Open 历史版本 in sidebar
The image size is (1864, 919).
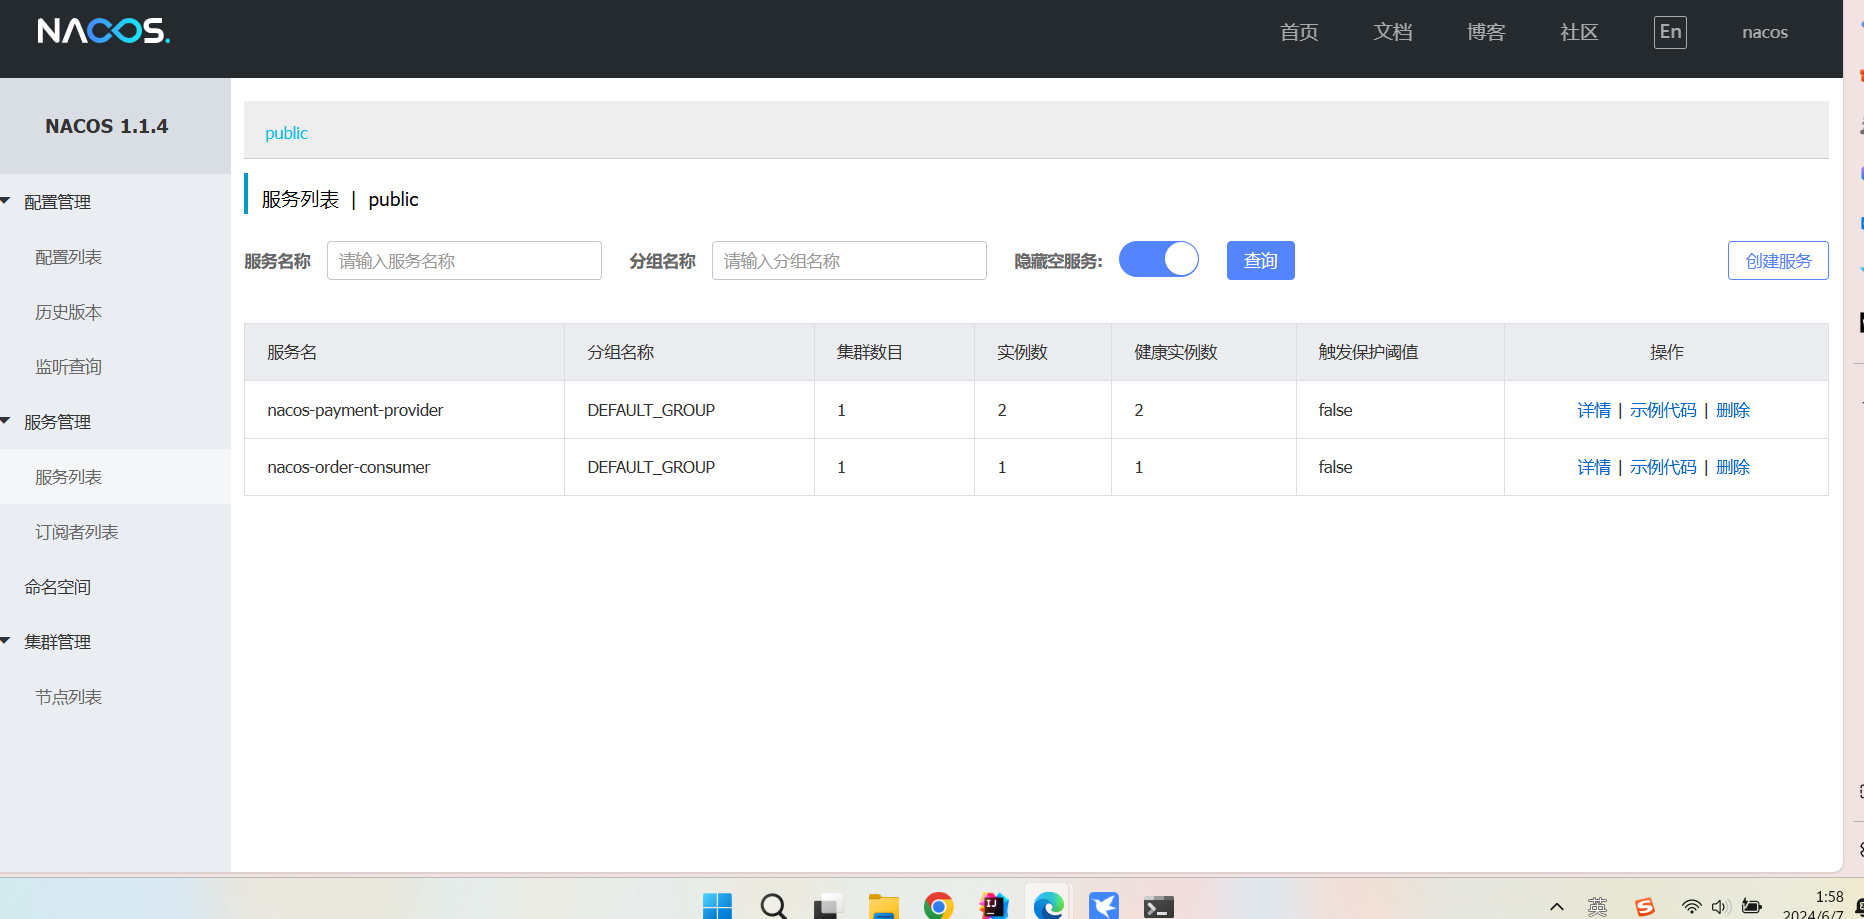click(x=68, y=312)
